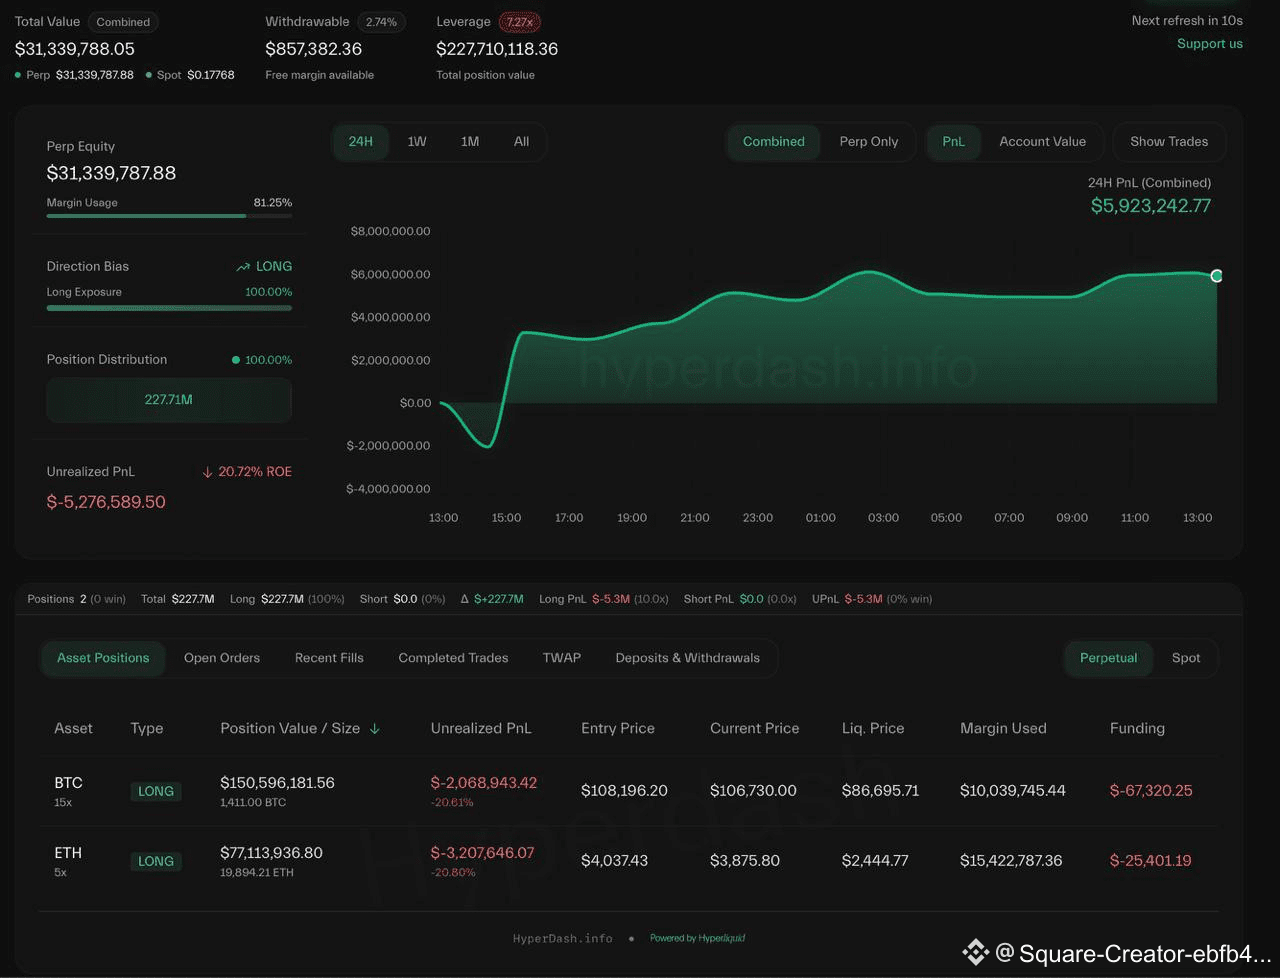Image resolution: width=1280 pixels, height=978 pixels.
Task: Click the 227.71M position distribution block
Action: click(x=169, y=400)
